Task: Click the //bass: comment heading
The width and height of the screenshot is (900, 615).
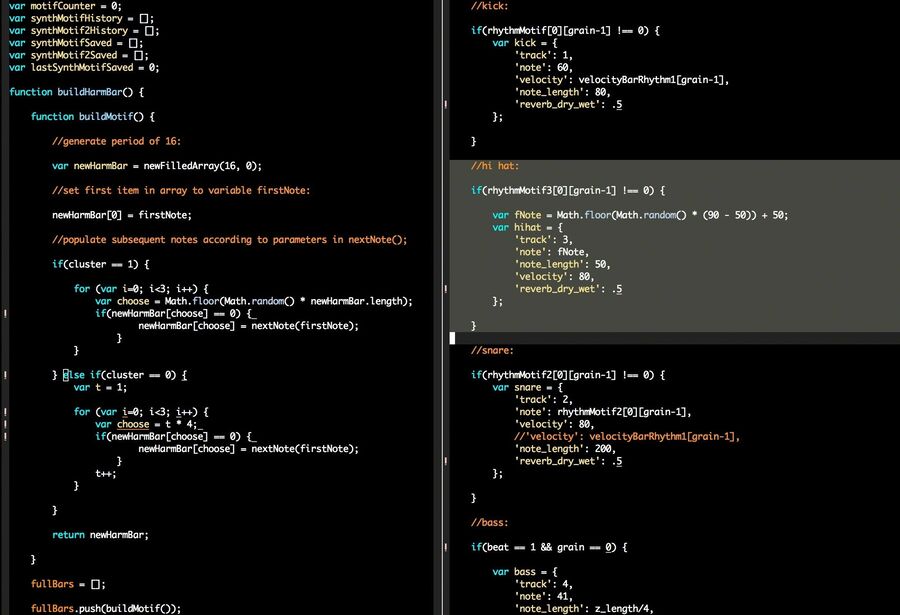Action: coord(486,522)
